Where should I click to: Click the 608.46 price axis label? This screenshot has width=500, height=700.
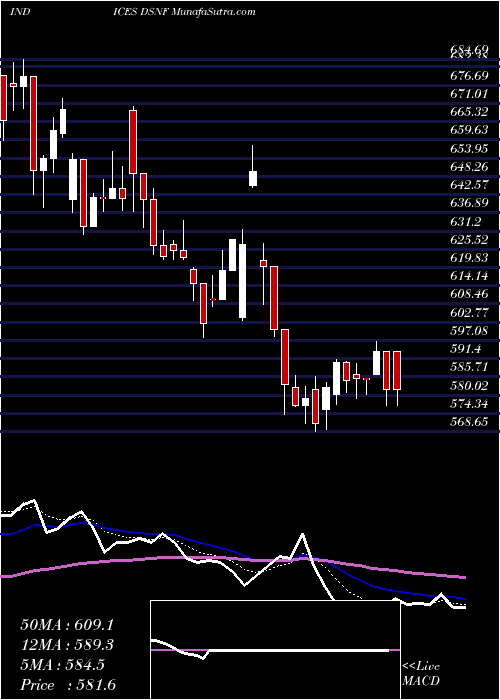(x=469, y=295)
